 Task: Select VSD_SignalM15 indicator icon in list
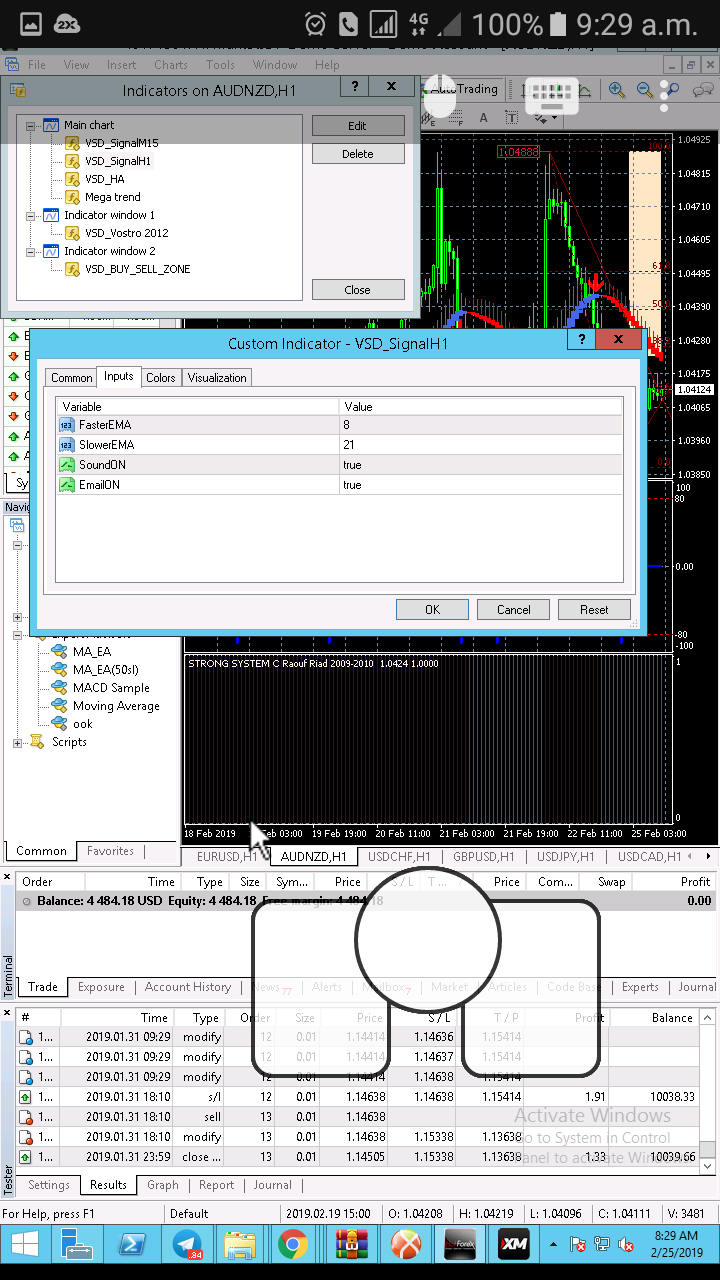[72, 143]
